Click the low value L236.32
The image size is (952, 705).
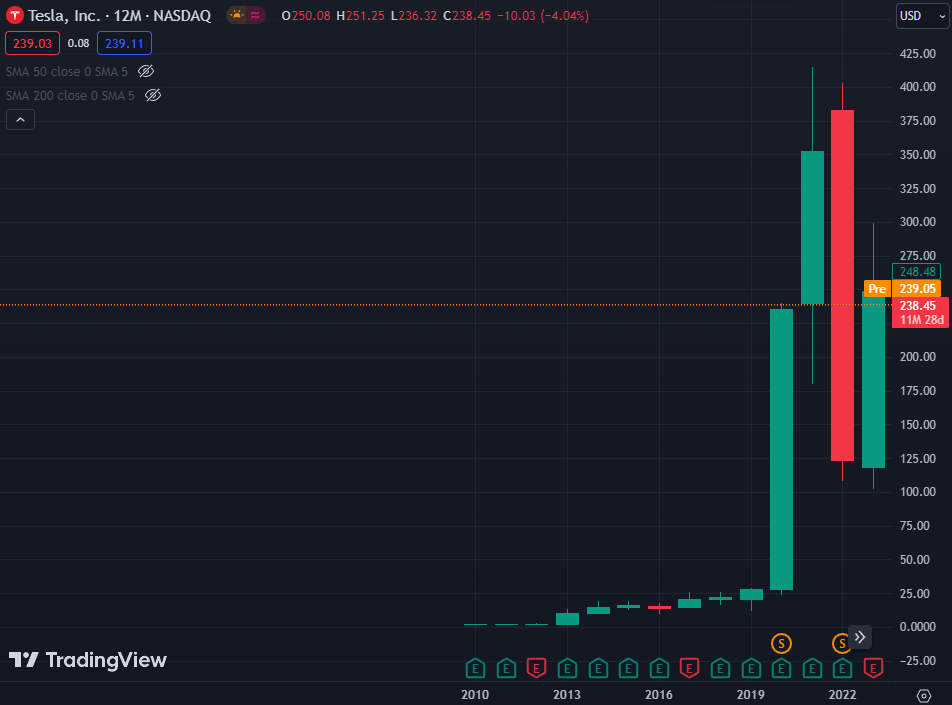click(x=413, y=16)
